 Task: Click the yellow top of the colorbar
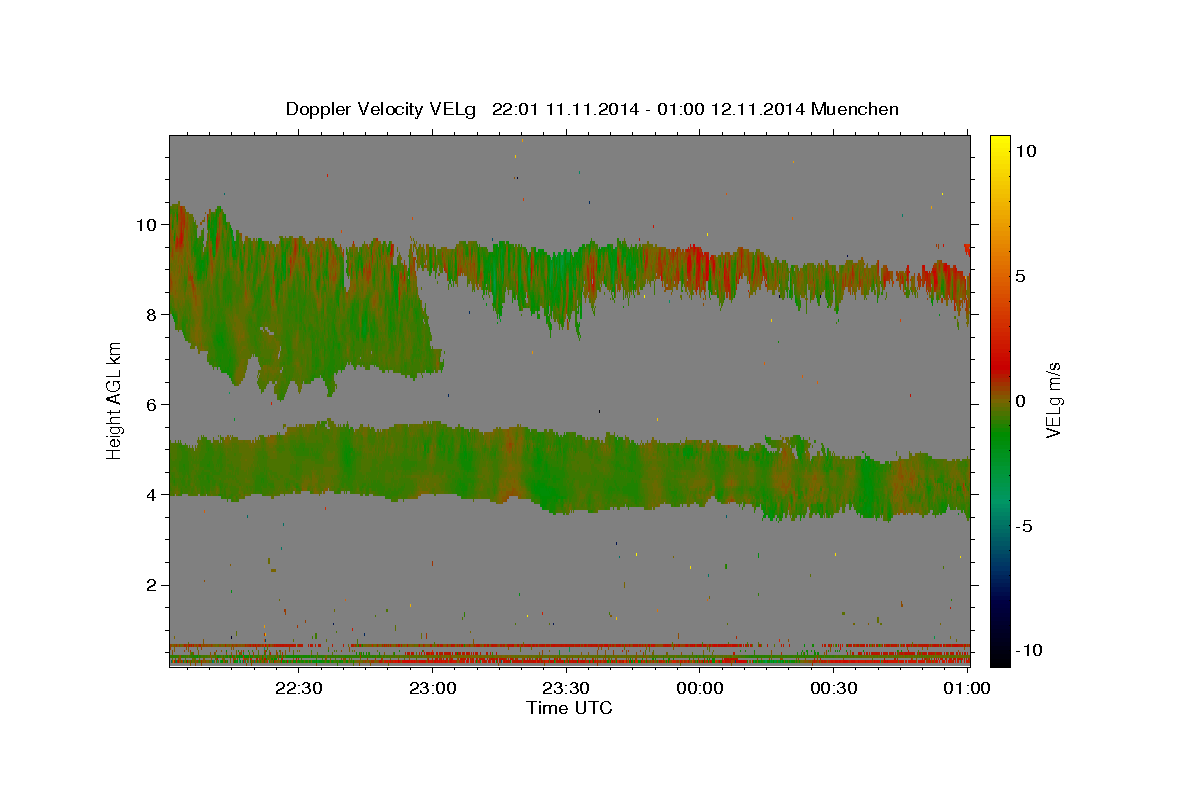coord(1000,145)
